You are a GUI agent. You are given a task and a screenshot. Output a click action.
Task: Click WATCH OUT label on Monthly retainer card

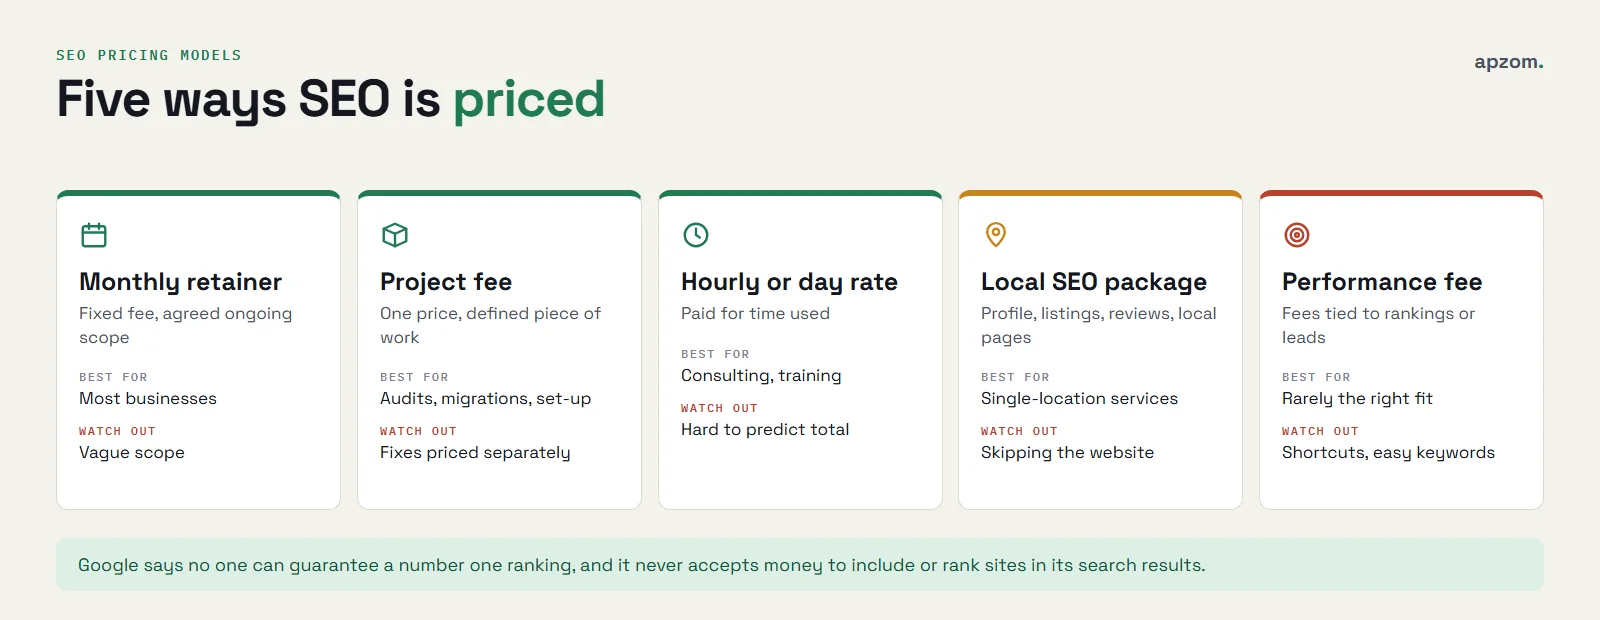[x=117, y=431]
